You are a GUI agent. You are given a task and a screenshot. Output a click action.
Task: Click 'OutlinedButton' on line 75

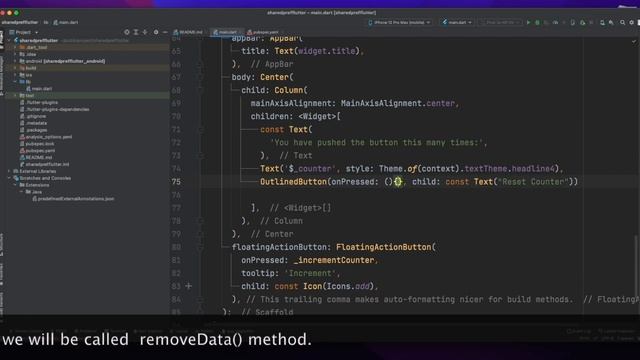point(293,182)
